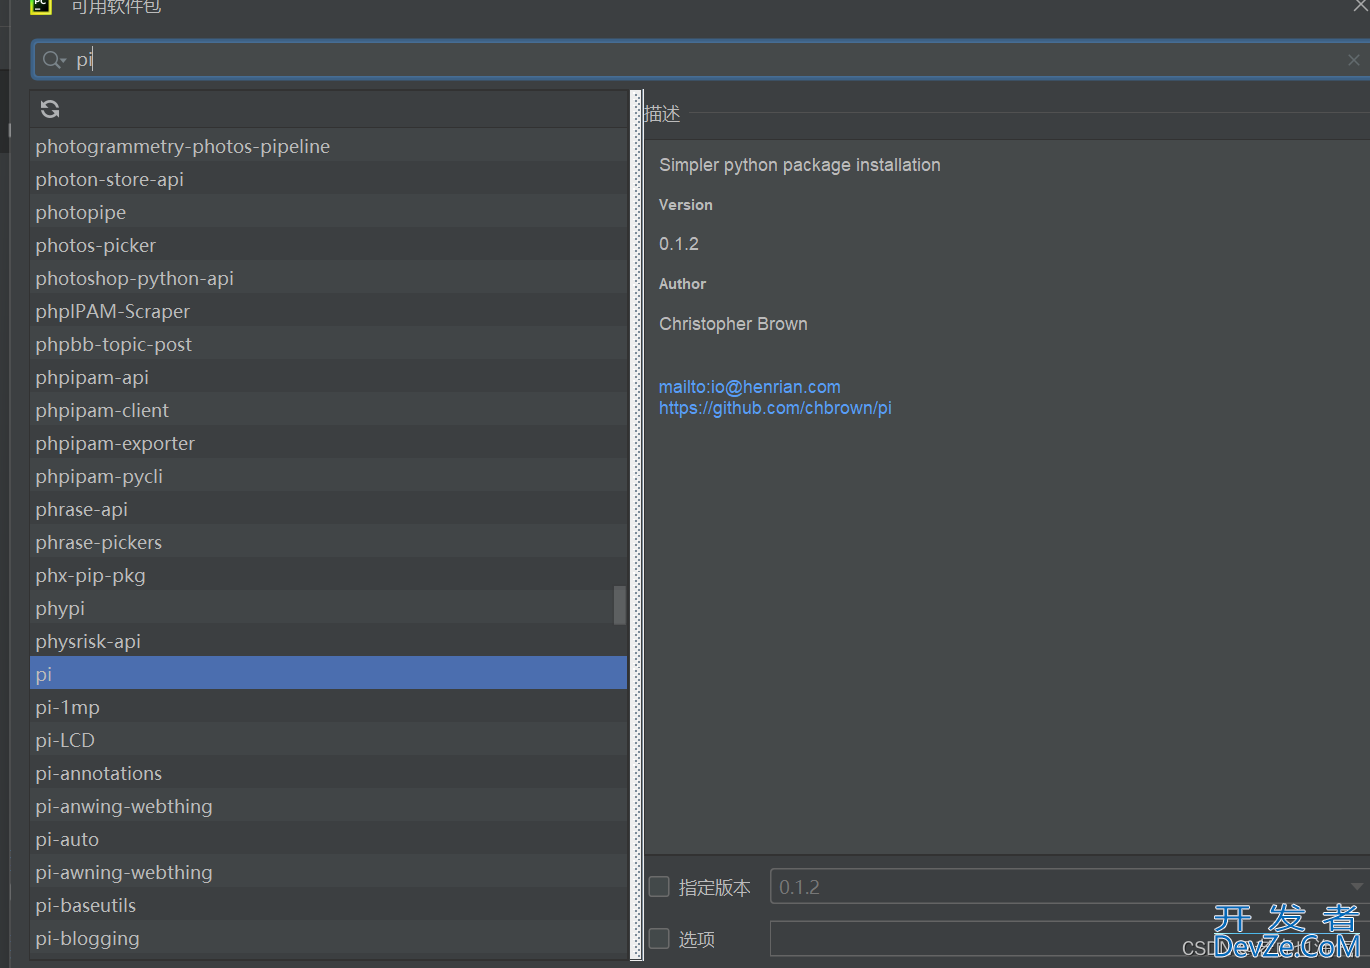Select the phx-pip-pkg package
This screenshot has width=1370, height=968.
(x=328, y=575)
